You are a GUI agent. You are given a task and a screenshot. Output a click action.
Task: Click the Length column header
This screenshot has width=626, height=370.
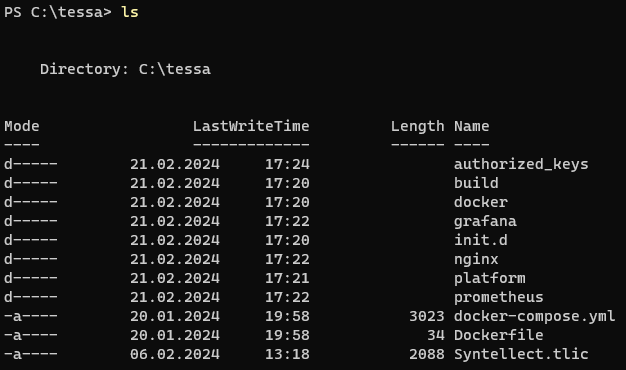(x=417, y=127)
